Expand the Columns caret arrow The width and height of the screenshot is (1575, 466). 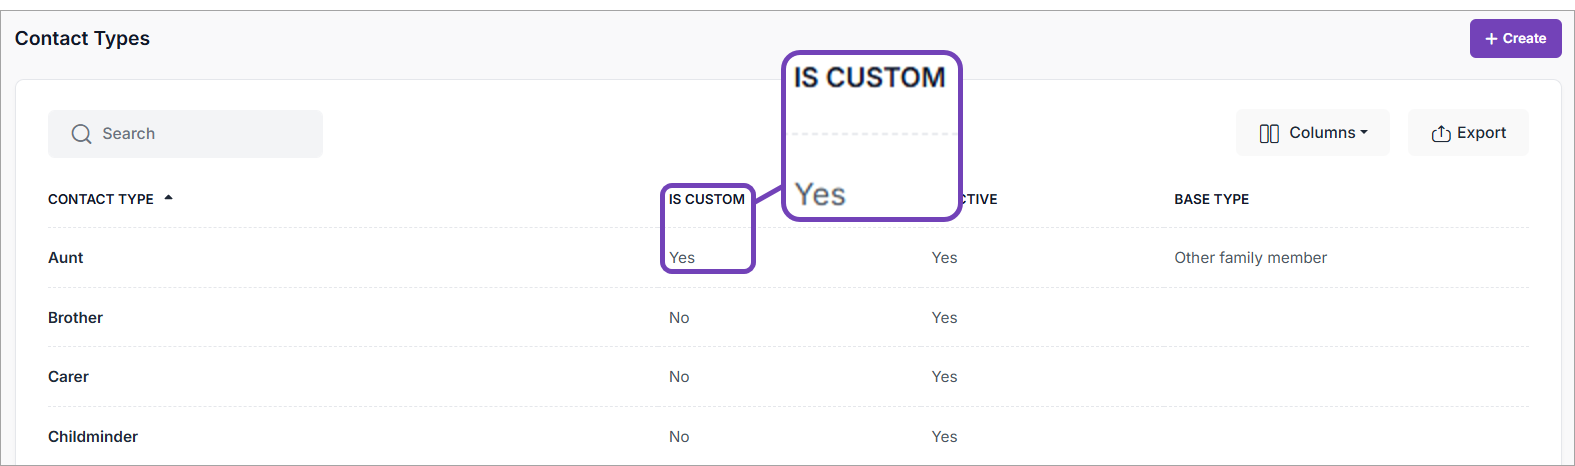click(x=1364, y=132)
